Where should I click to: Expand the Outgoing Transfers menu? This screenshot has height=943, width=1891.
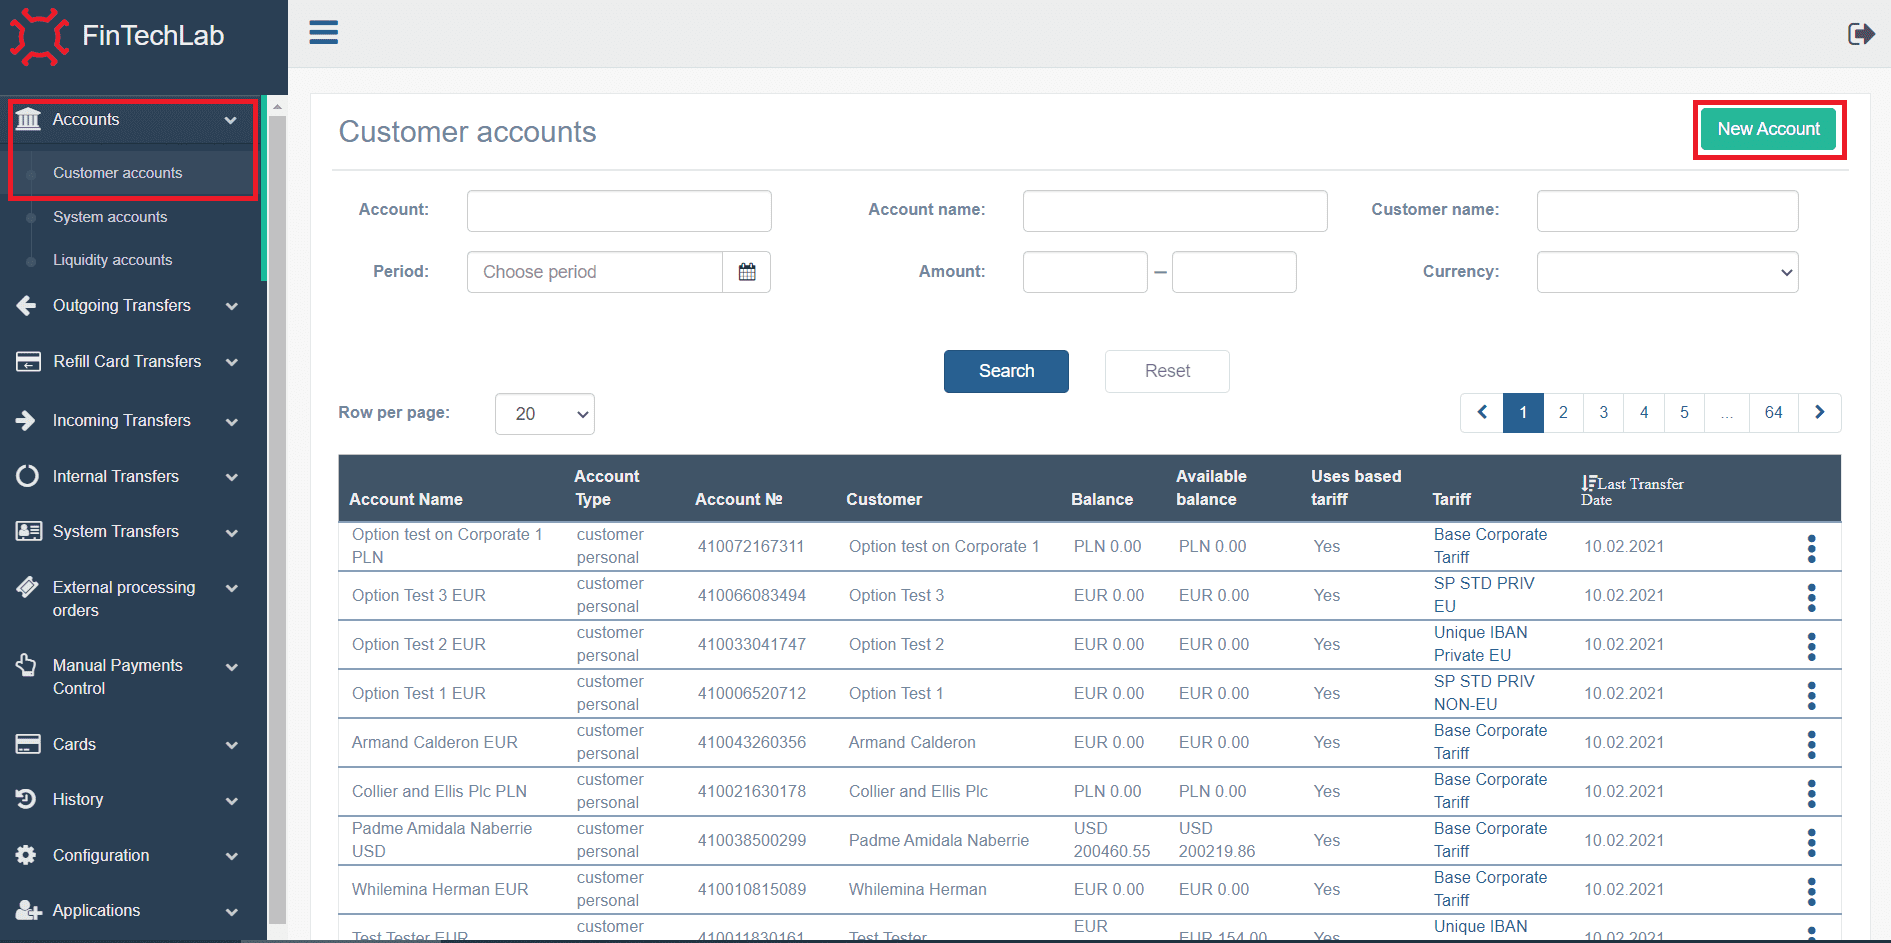[x=130, y=306]
